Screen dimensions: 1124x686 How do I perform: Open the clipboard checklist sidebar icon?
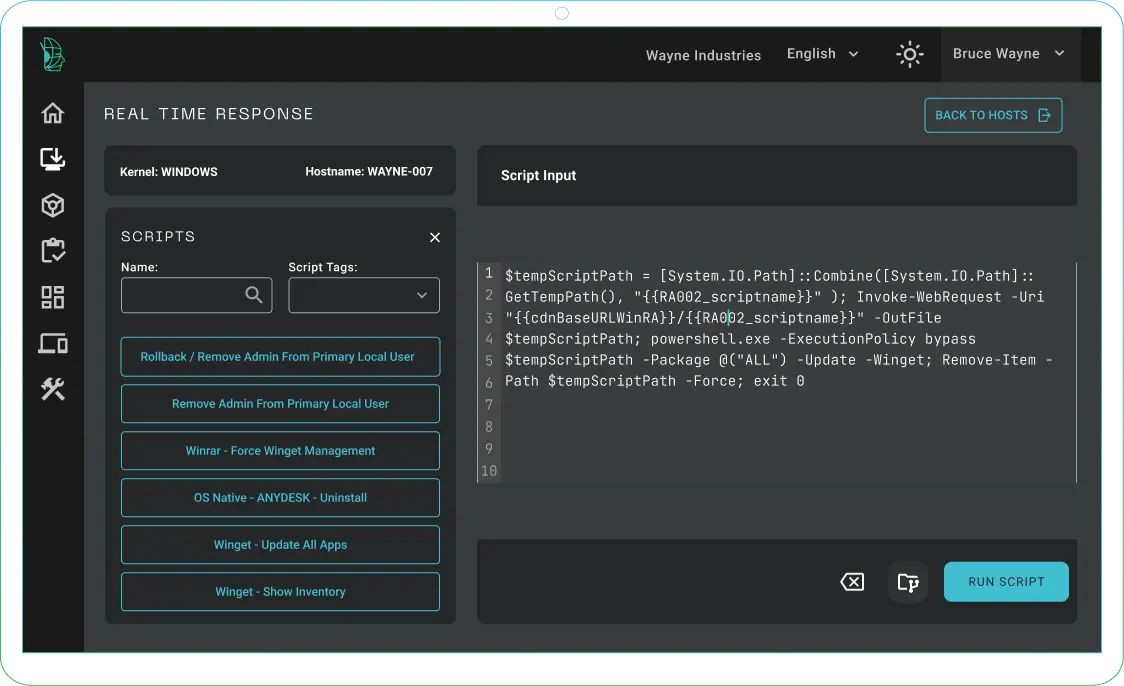[52, 251]
